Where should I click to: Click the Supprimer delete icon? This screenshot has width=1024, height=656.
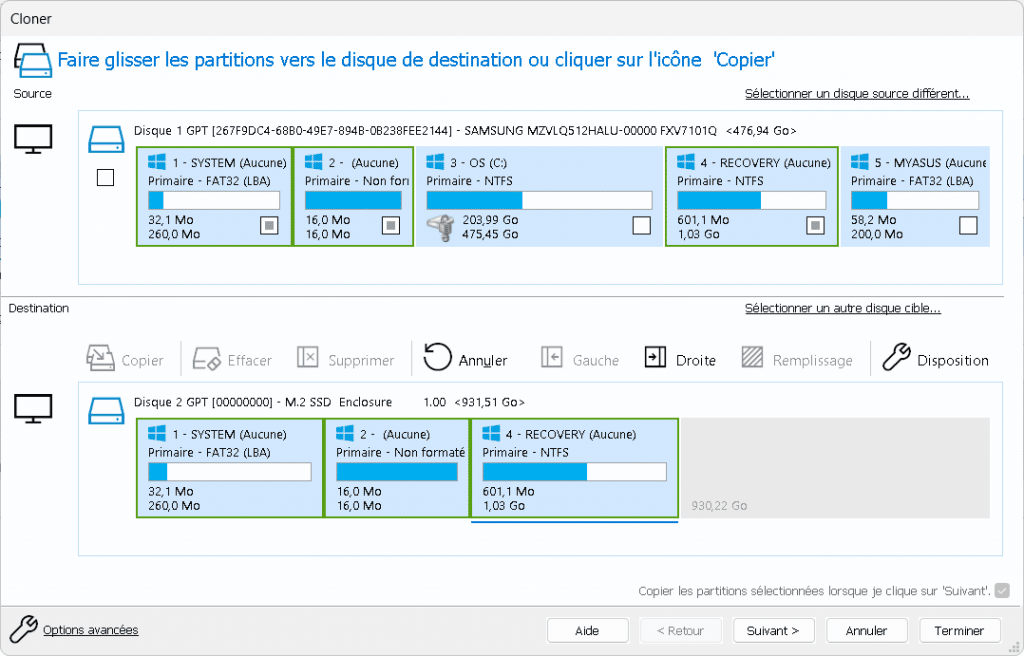pos(308,359)
